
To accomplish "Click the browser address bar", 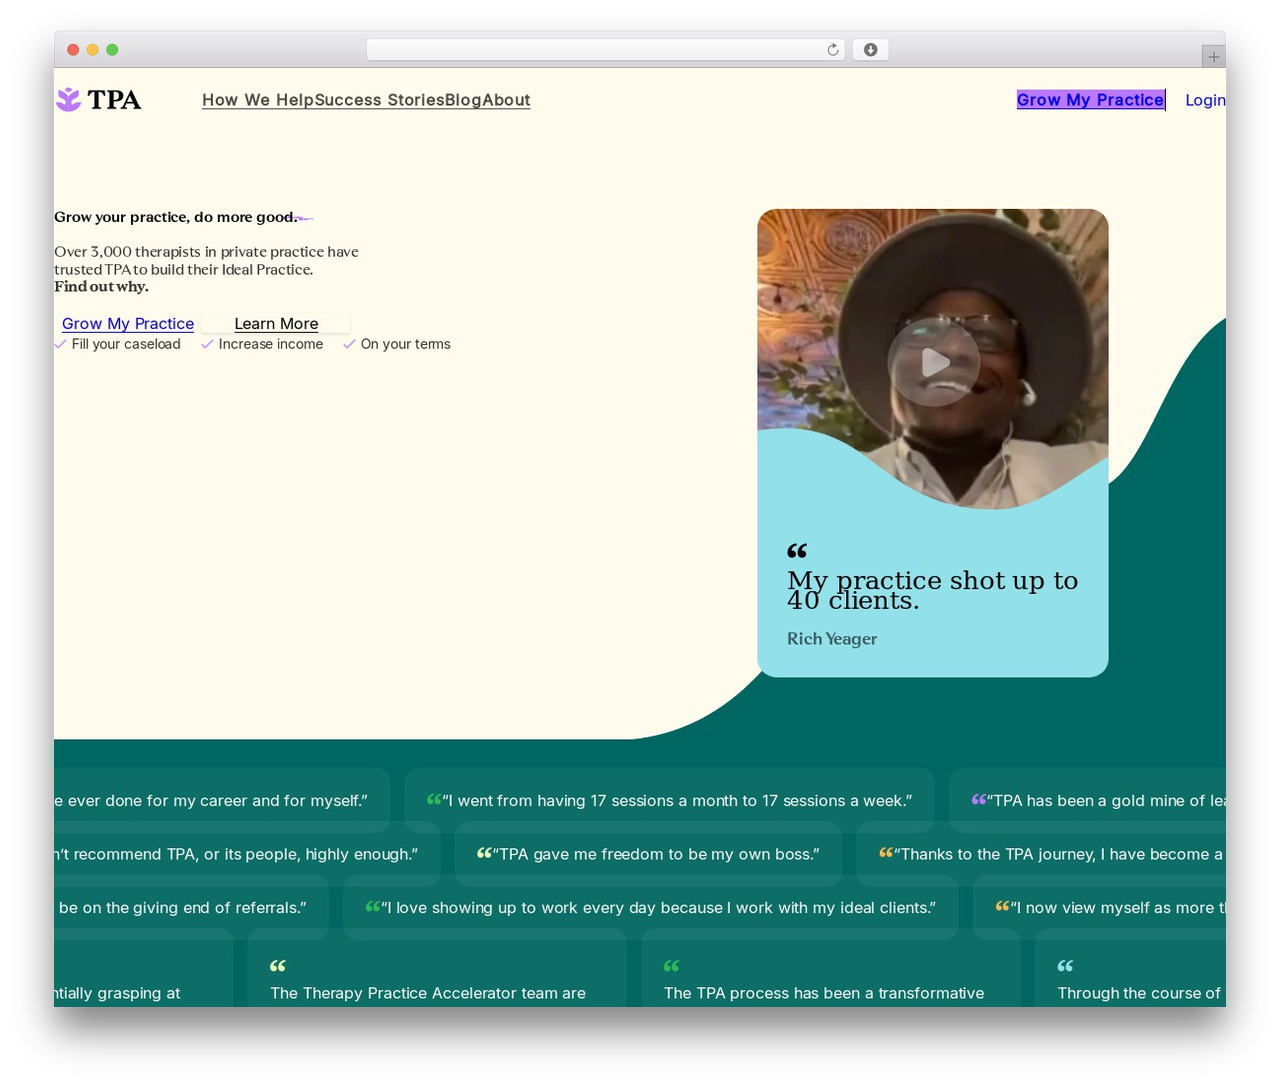I will pyautogui.click(x=606, y=50).
